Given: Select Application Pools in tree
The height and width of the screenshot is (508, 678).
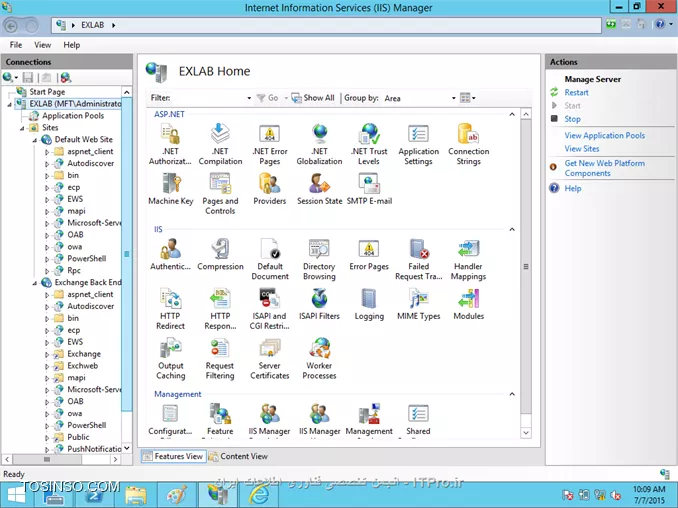Looking at the screenshot, I should point(73,116).
